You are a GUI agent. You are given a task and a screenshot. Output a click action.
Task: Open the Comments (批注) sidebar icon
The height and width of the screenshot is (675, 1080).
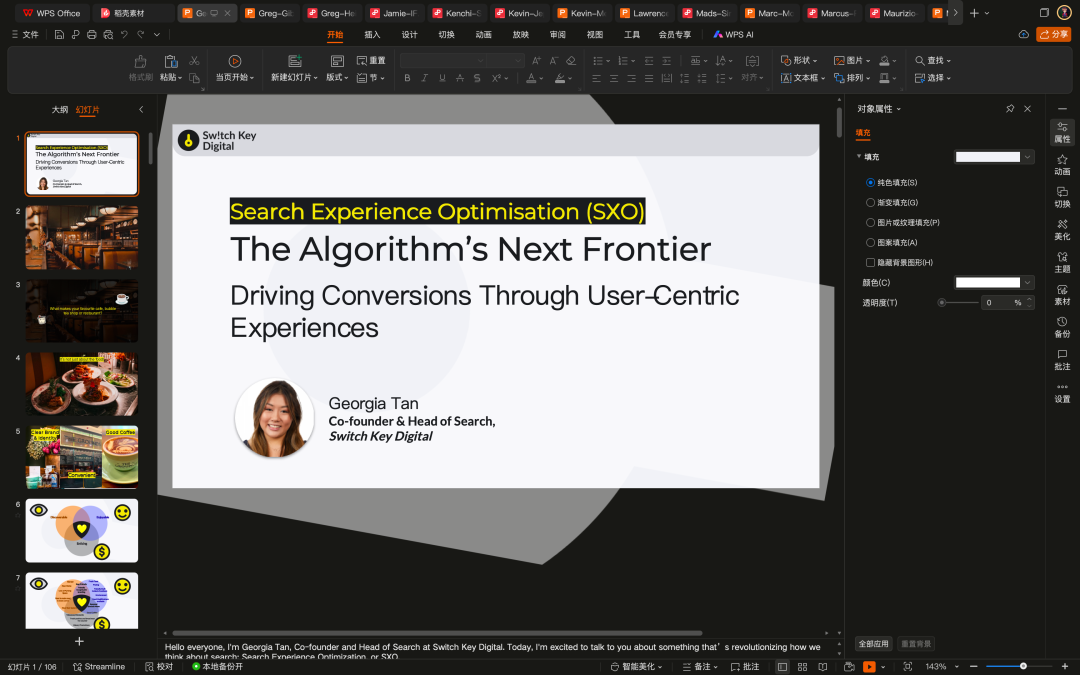point(1062,360)
